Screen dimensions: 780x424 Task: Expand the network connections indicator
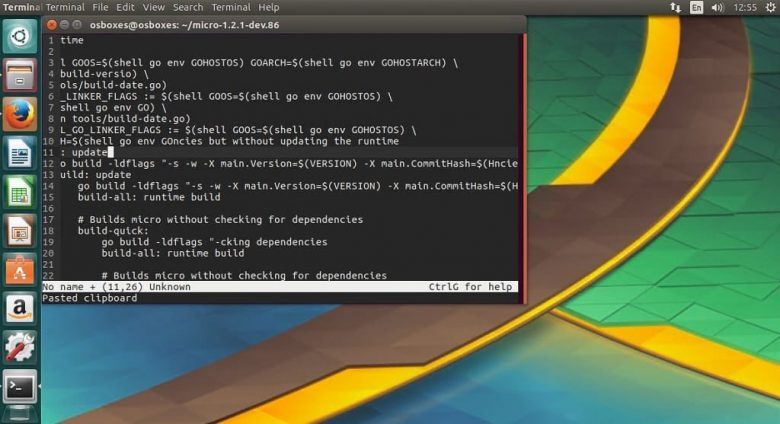(x=675, y=7)
